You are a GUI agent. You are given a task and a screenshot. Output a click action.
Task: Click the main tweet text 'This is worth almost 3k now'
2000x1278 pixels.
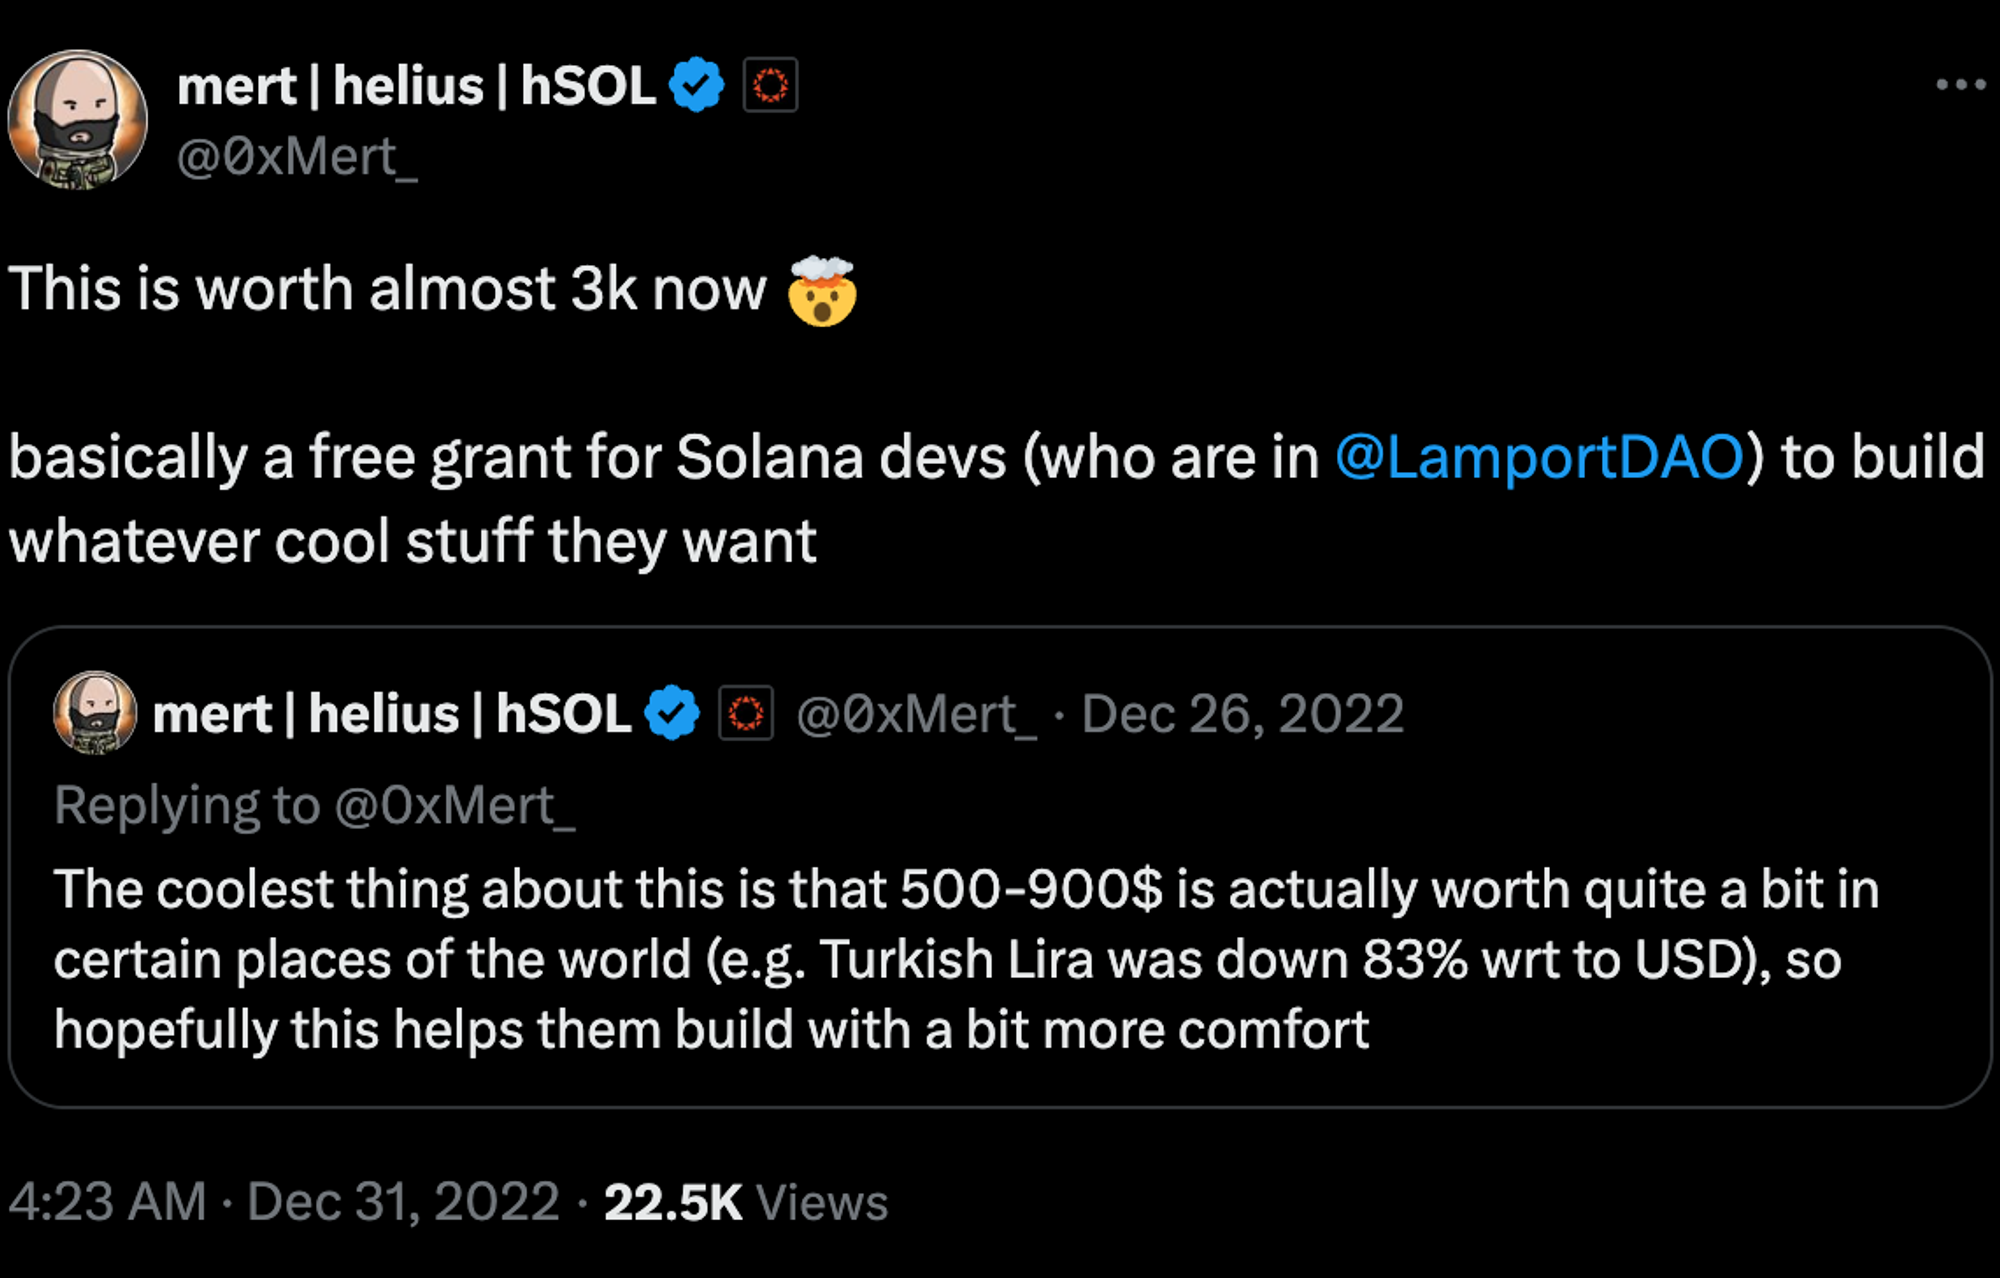click(387, 290)
